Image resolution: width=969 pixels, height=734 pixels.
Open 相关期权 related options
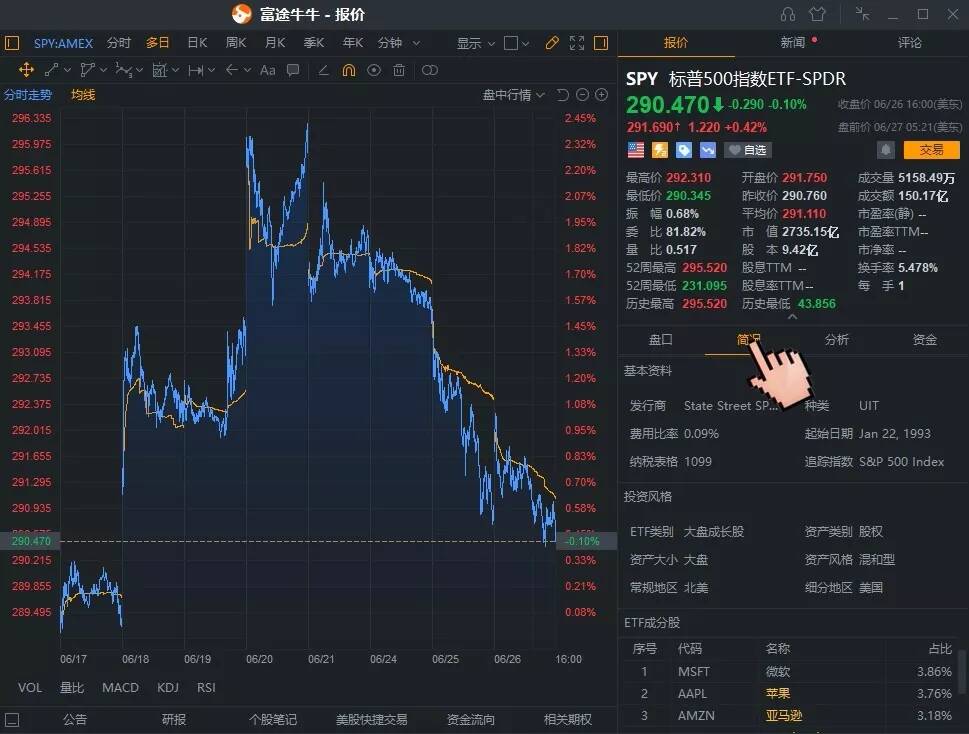tap(567, 719)
